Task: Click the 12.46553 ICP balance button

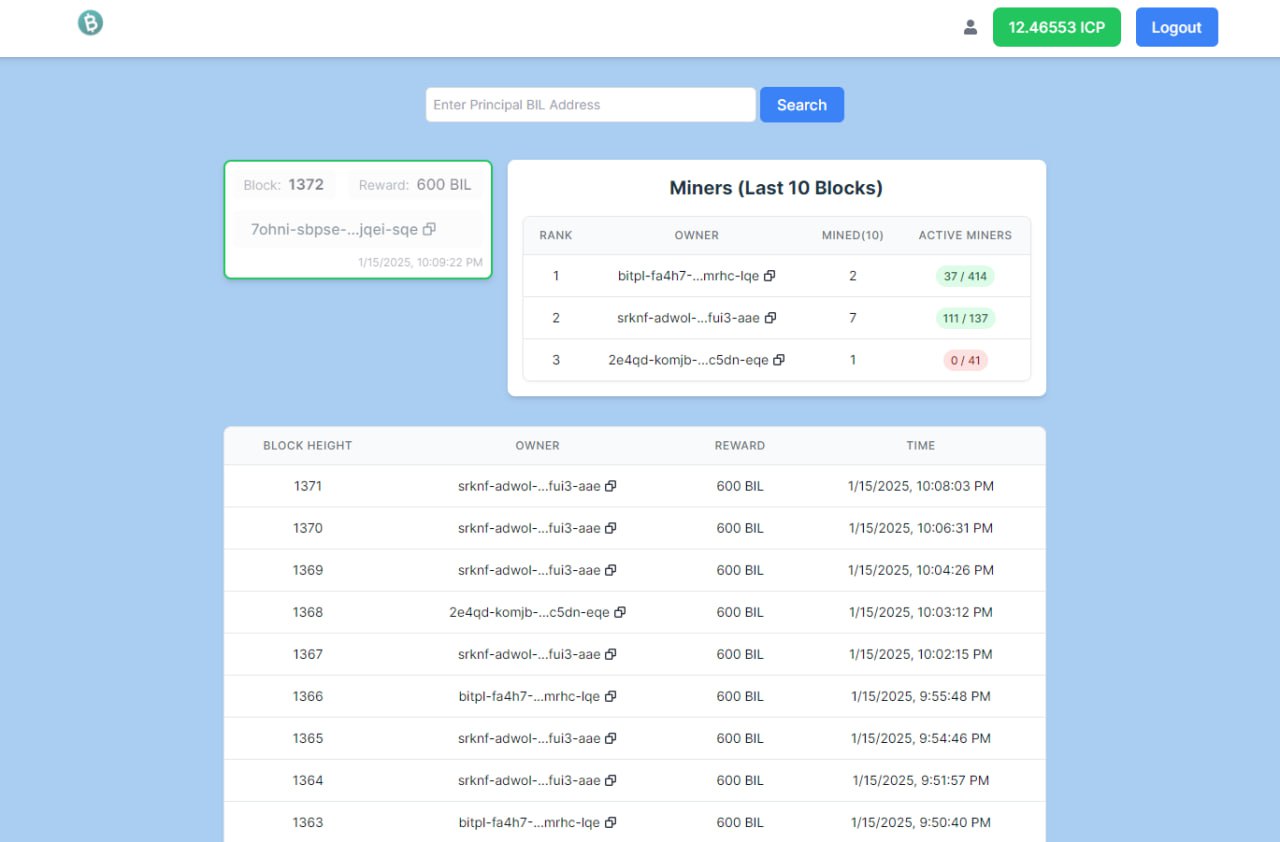Action: pyautogui.click(x=1057, y=27)
